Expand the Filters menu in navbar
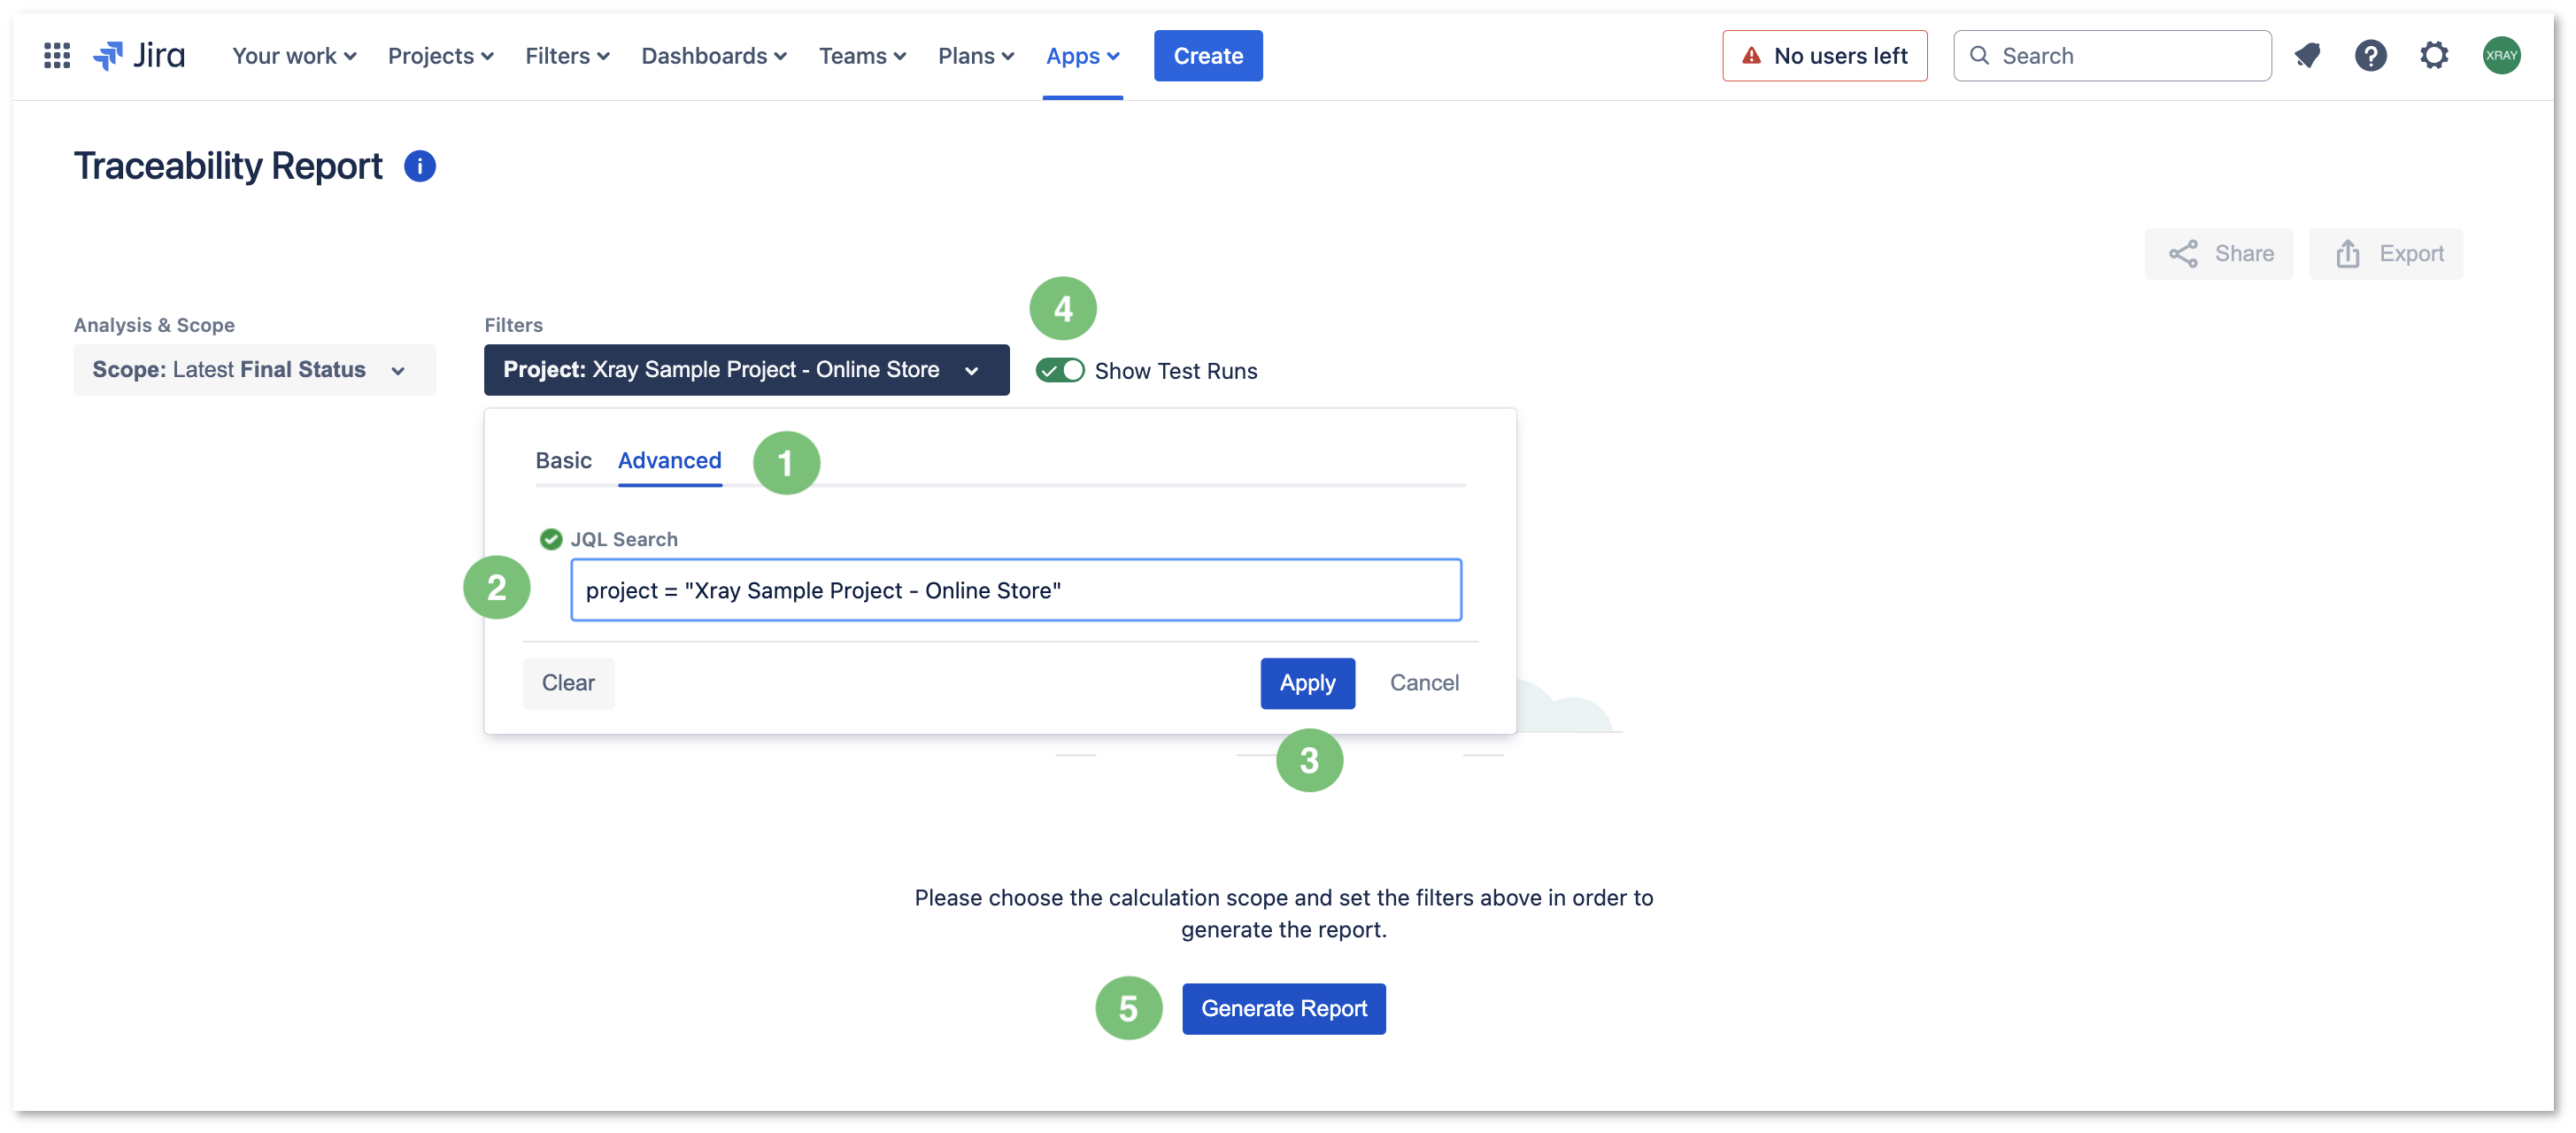 [x=567, y=56]
